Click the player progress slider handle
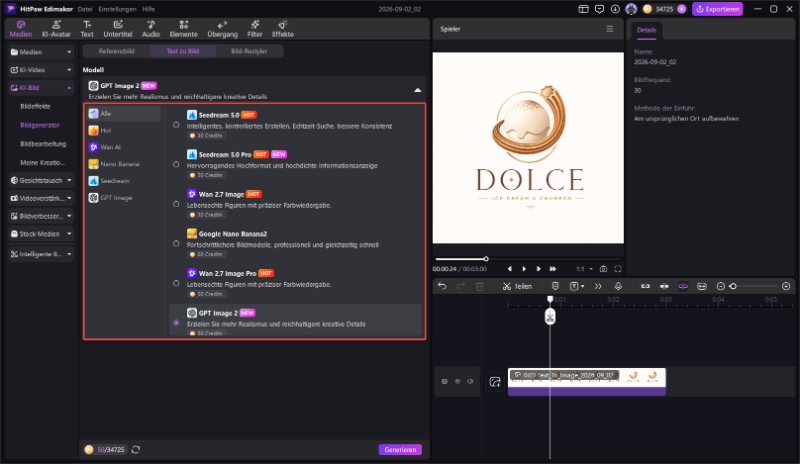800x464 pixels. coord(486,259)
